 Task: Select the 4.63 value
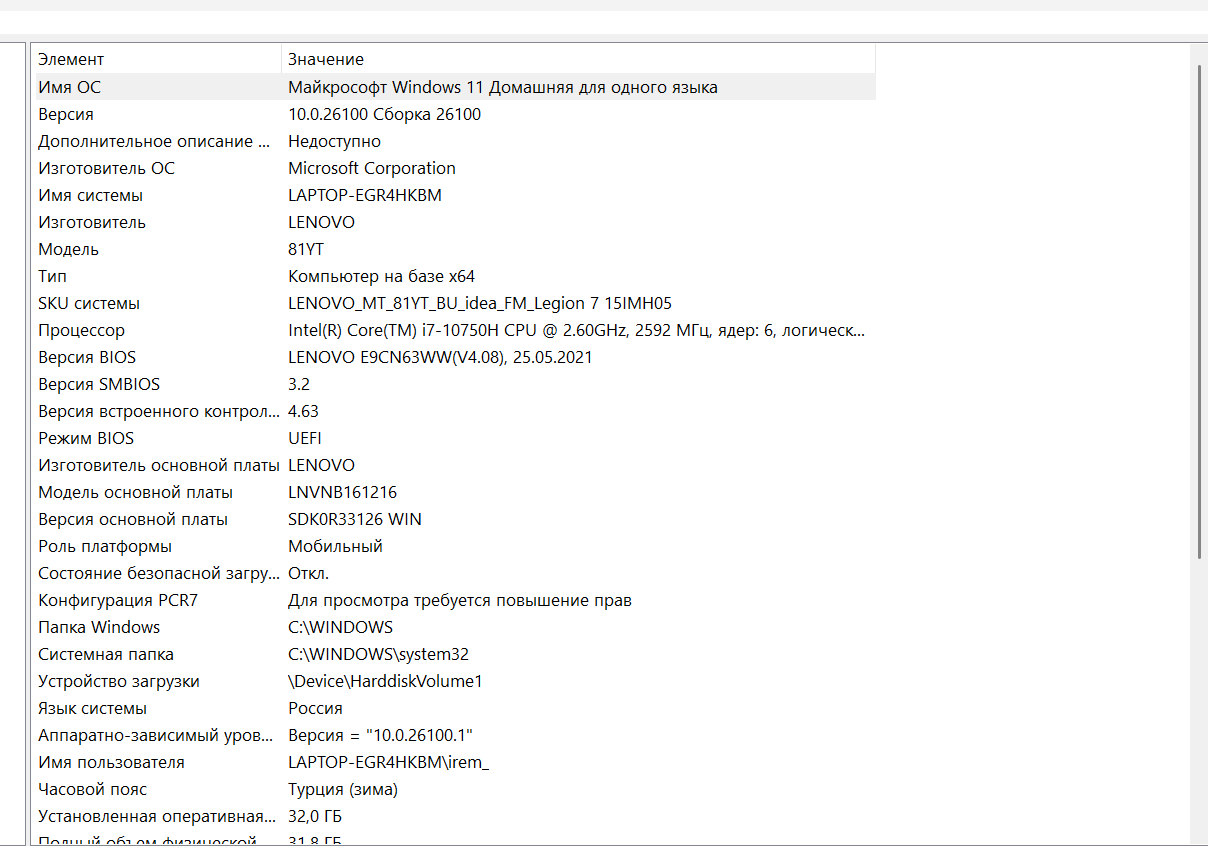[x=304, y=411]
